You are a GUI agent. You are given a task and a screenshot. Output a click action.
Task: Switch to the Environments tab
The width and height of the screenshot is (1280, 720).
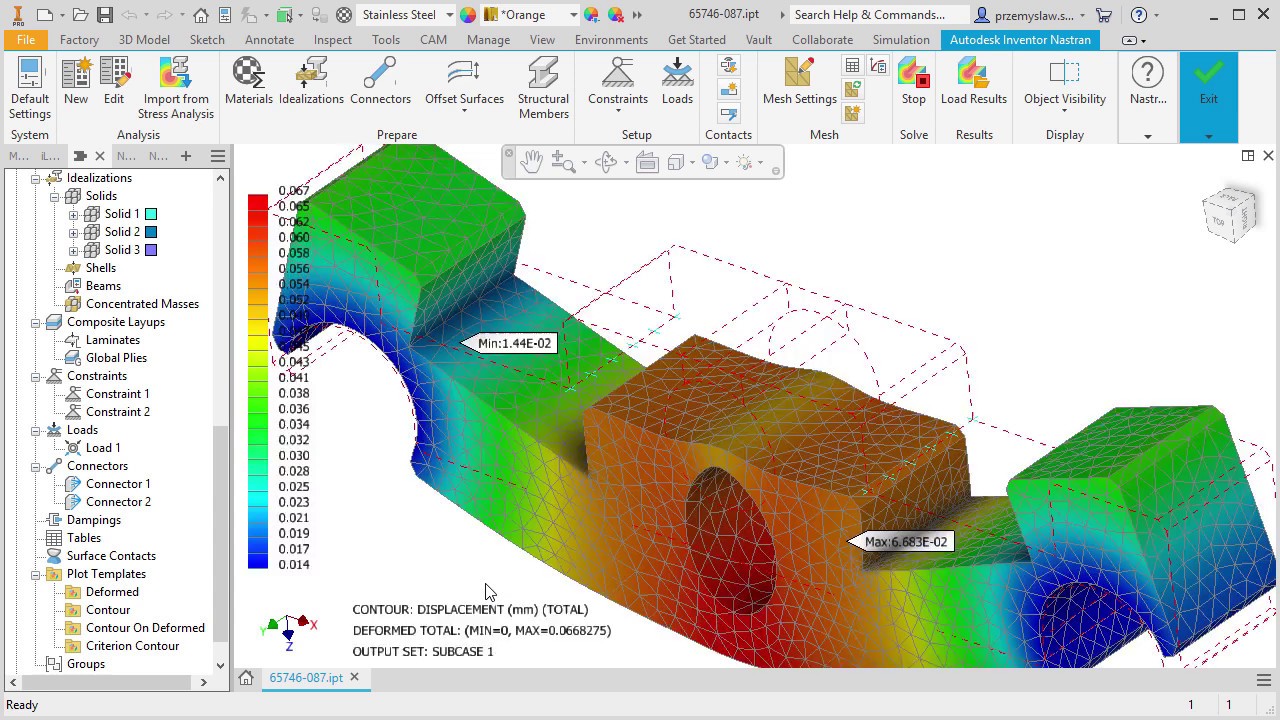pyautogui.click(x=611, y=40)
